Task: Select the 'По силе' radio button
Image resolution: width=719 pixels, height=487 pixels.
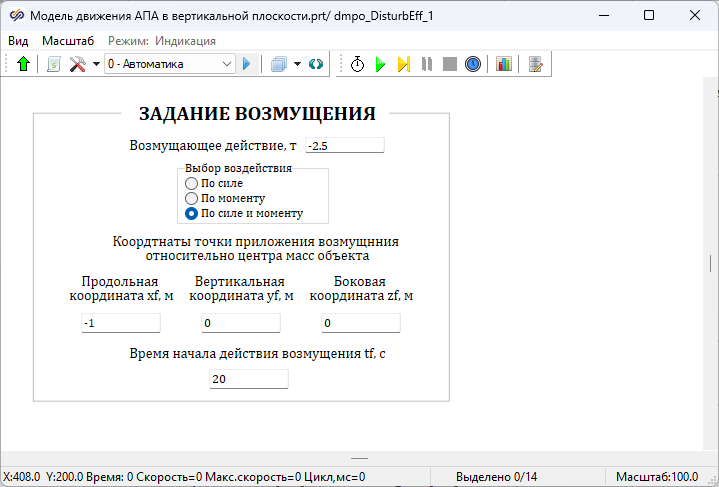Action: 192,183
